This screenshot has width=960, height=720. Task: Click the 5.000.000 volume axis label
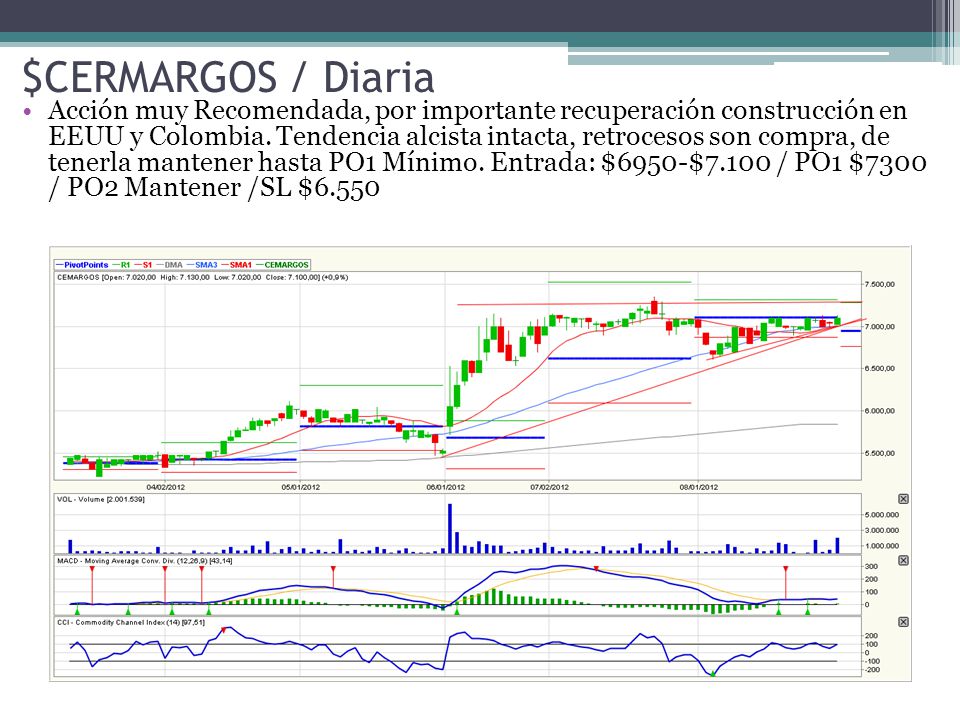pos(882,515)
